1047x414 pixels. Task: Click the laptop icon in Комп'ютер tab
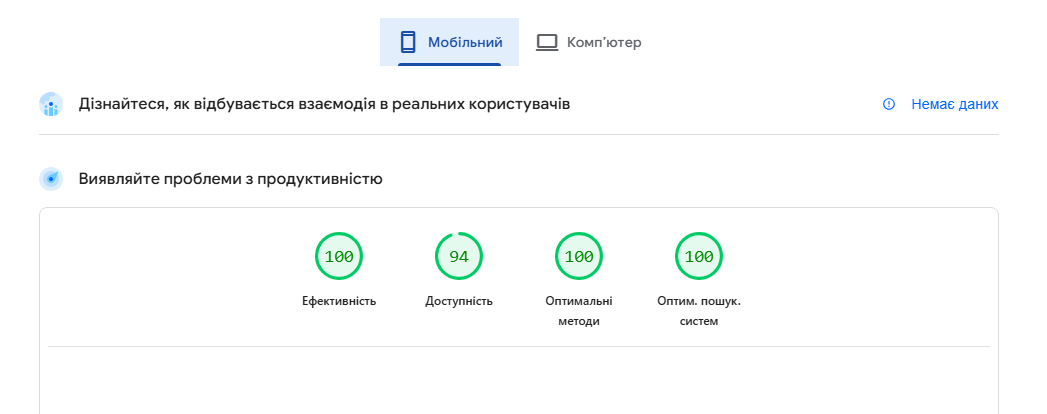point(546,42)
